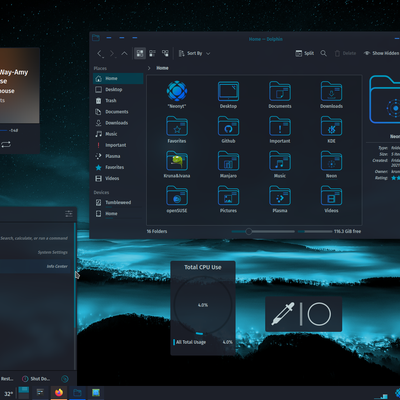Click the network signal tray icon
This screenshot has height=400, width=400.
click(x=380, y=396)
